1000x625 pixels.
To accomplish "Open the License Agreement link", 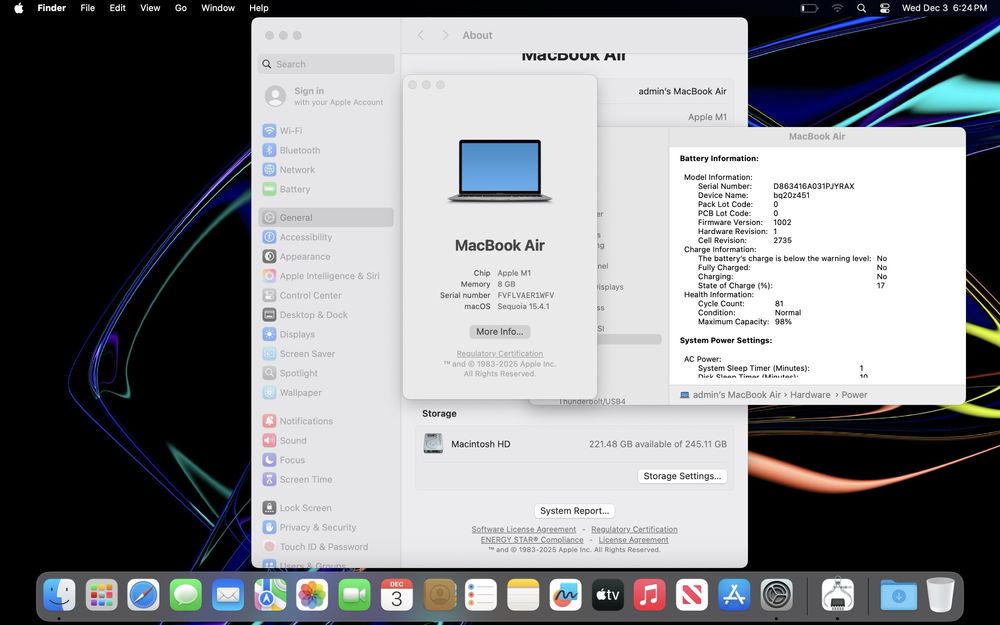I will (x=633, y=540).
